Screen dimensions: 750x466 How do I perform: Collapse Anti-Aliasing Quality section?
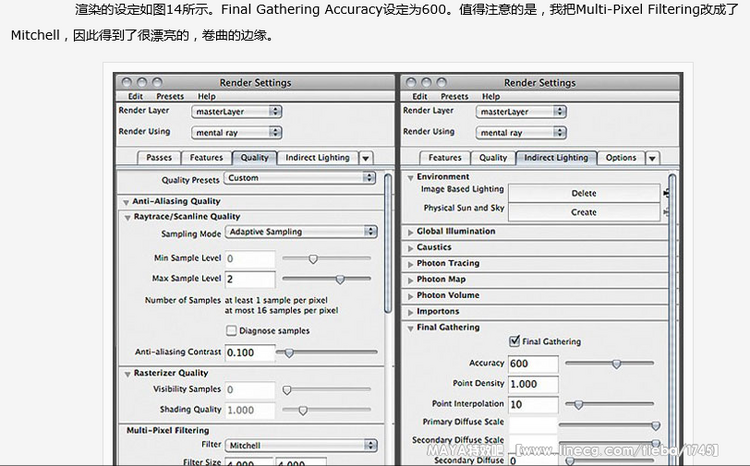click(126, 202)
